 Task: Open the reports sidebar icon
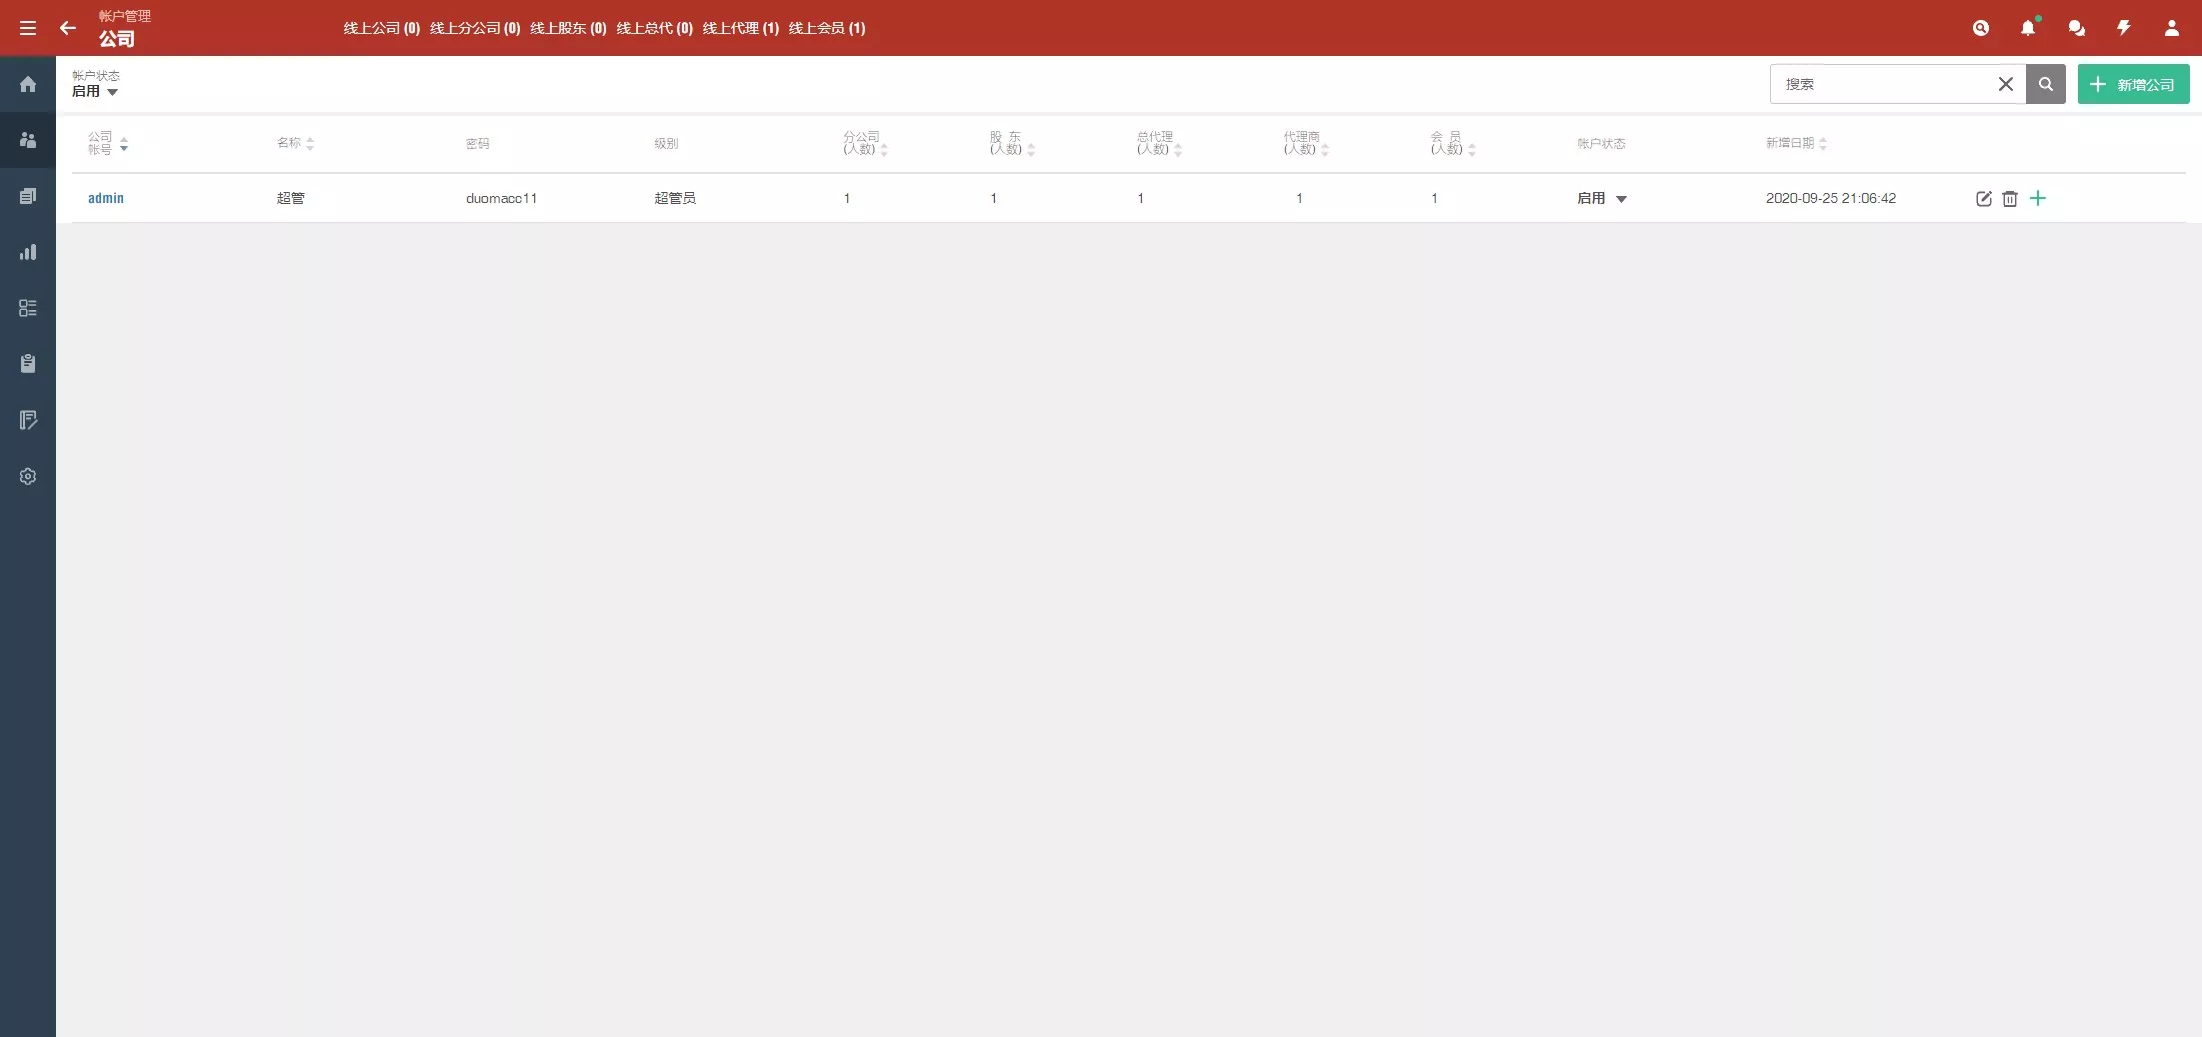point(27,196)
